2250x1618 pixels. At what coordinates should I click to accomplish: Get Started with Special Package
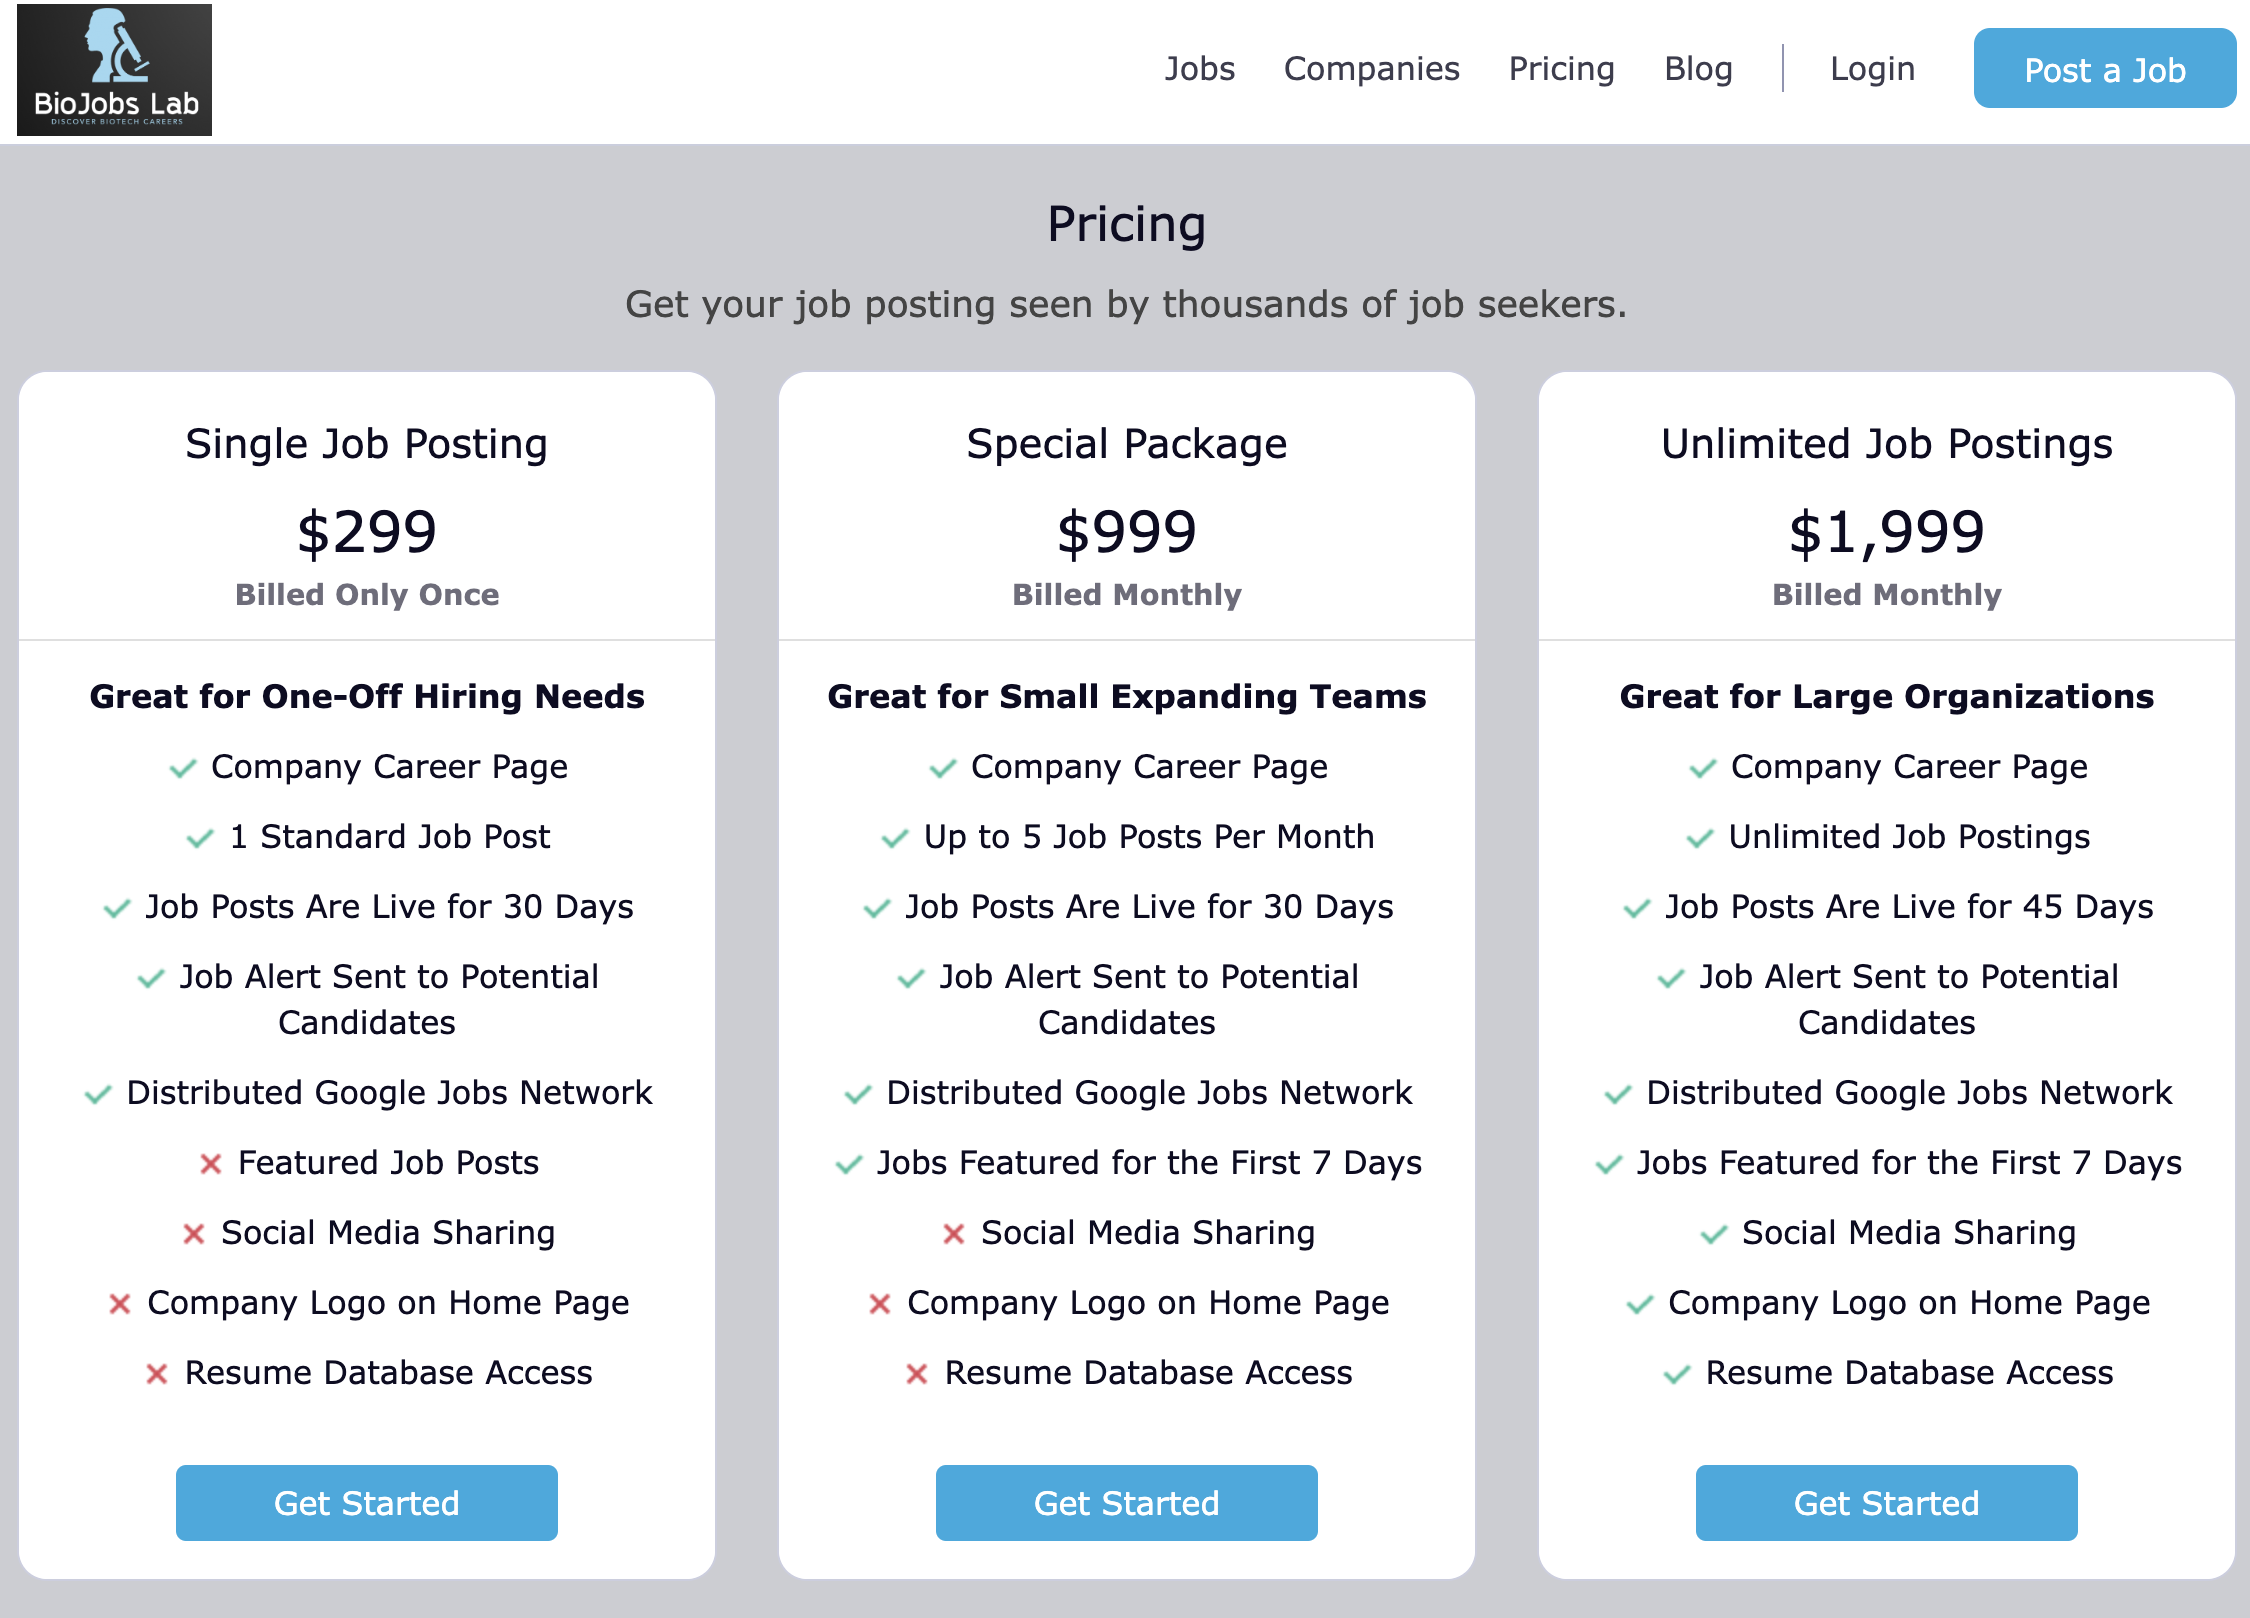(1127, 1503)
